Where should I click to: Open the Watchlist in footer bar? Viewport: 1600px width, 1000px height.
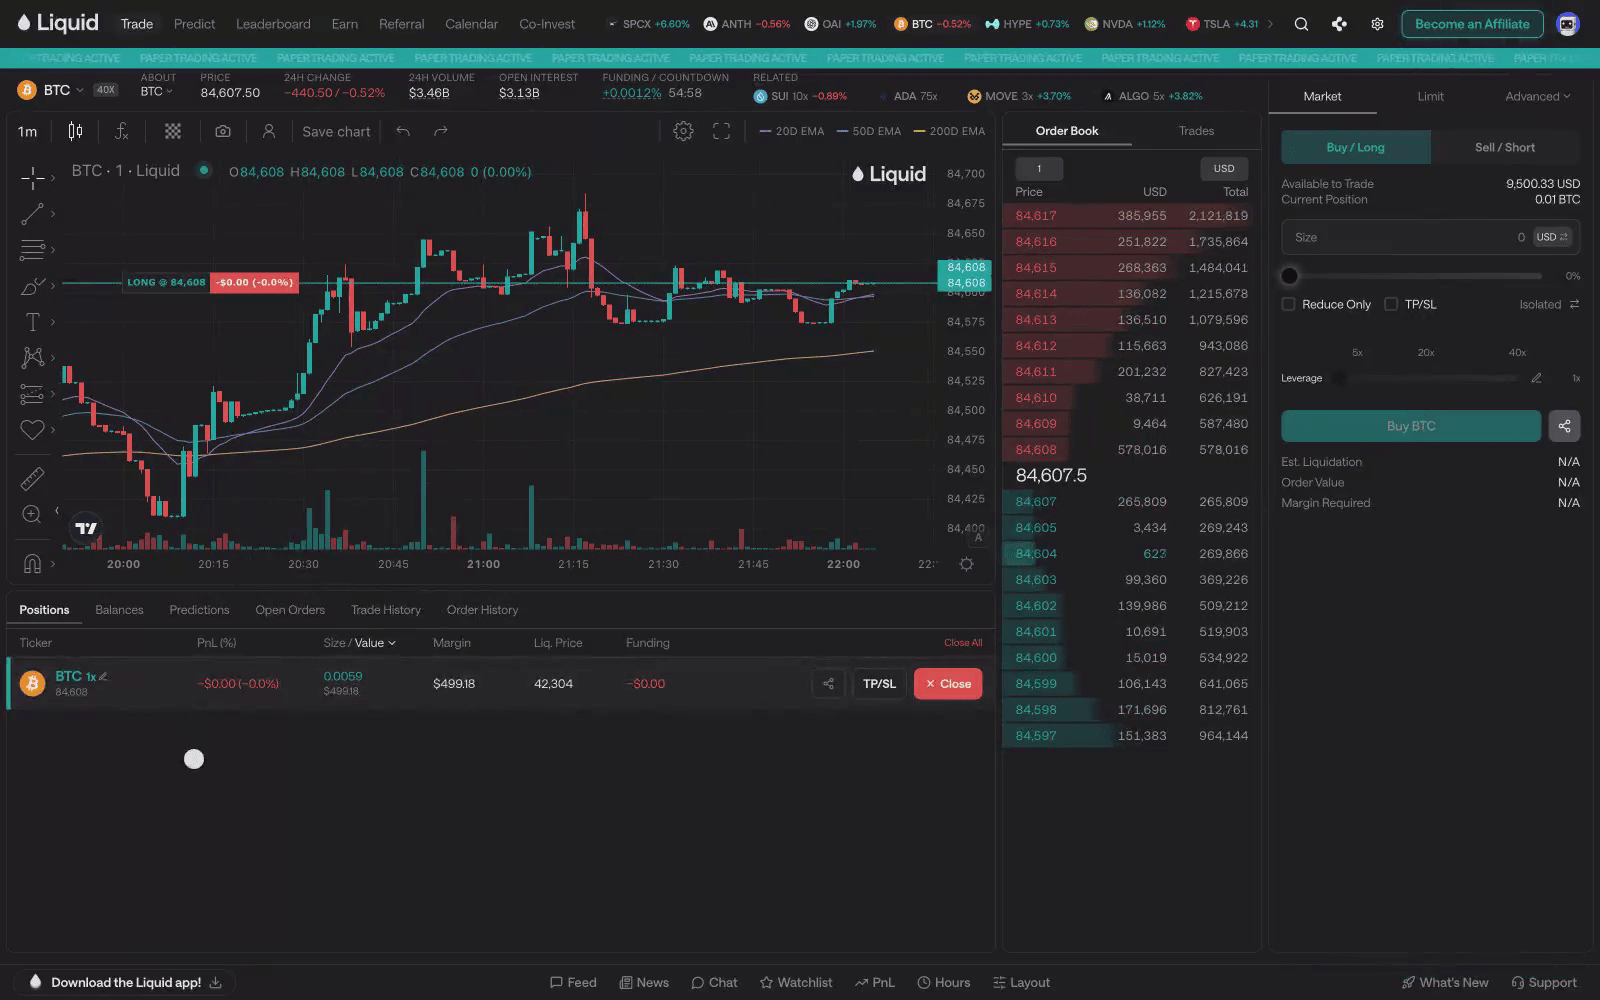(796, 983)
